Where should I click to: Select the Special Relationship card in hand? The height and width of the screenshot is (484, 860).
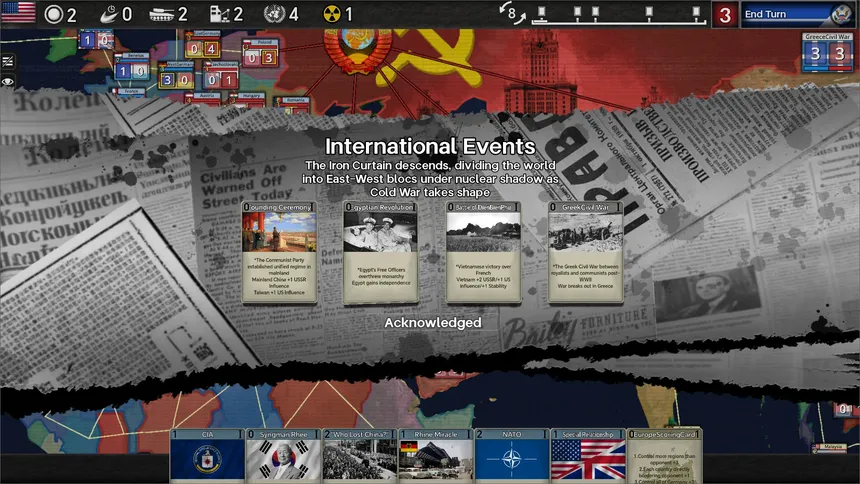(x=588, y=455)
